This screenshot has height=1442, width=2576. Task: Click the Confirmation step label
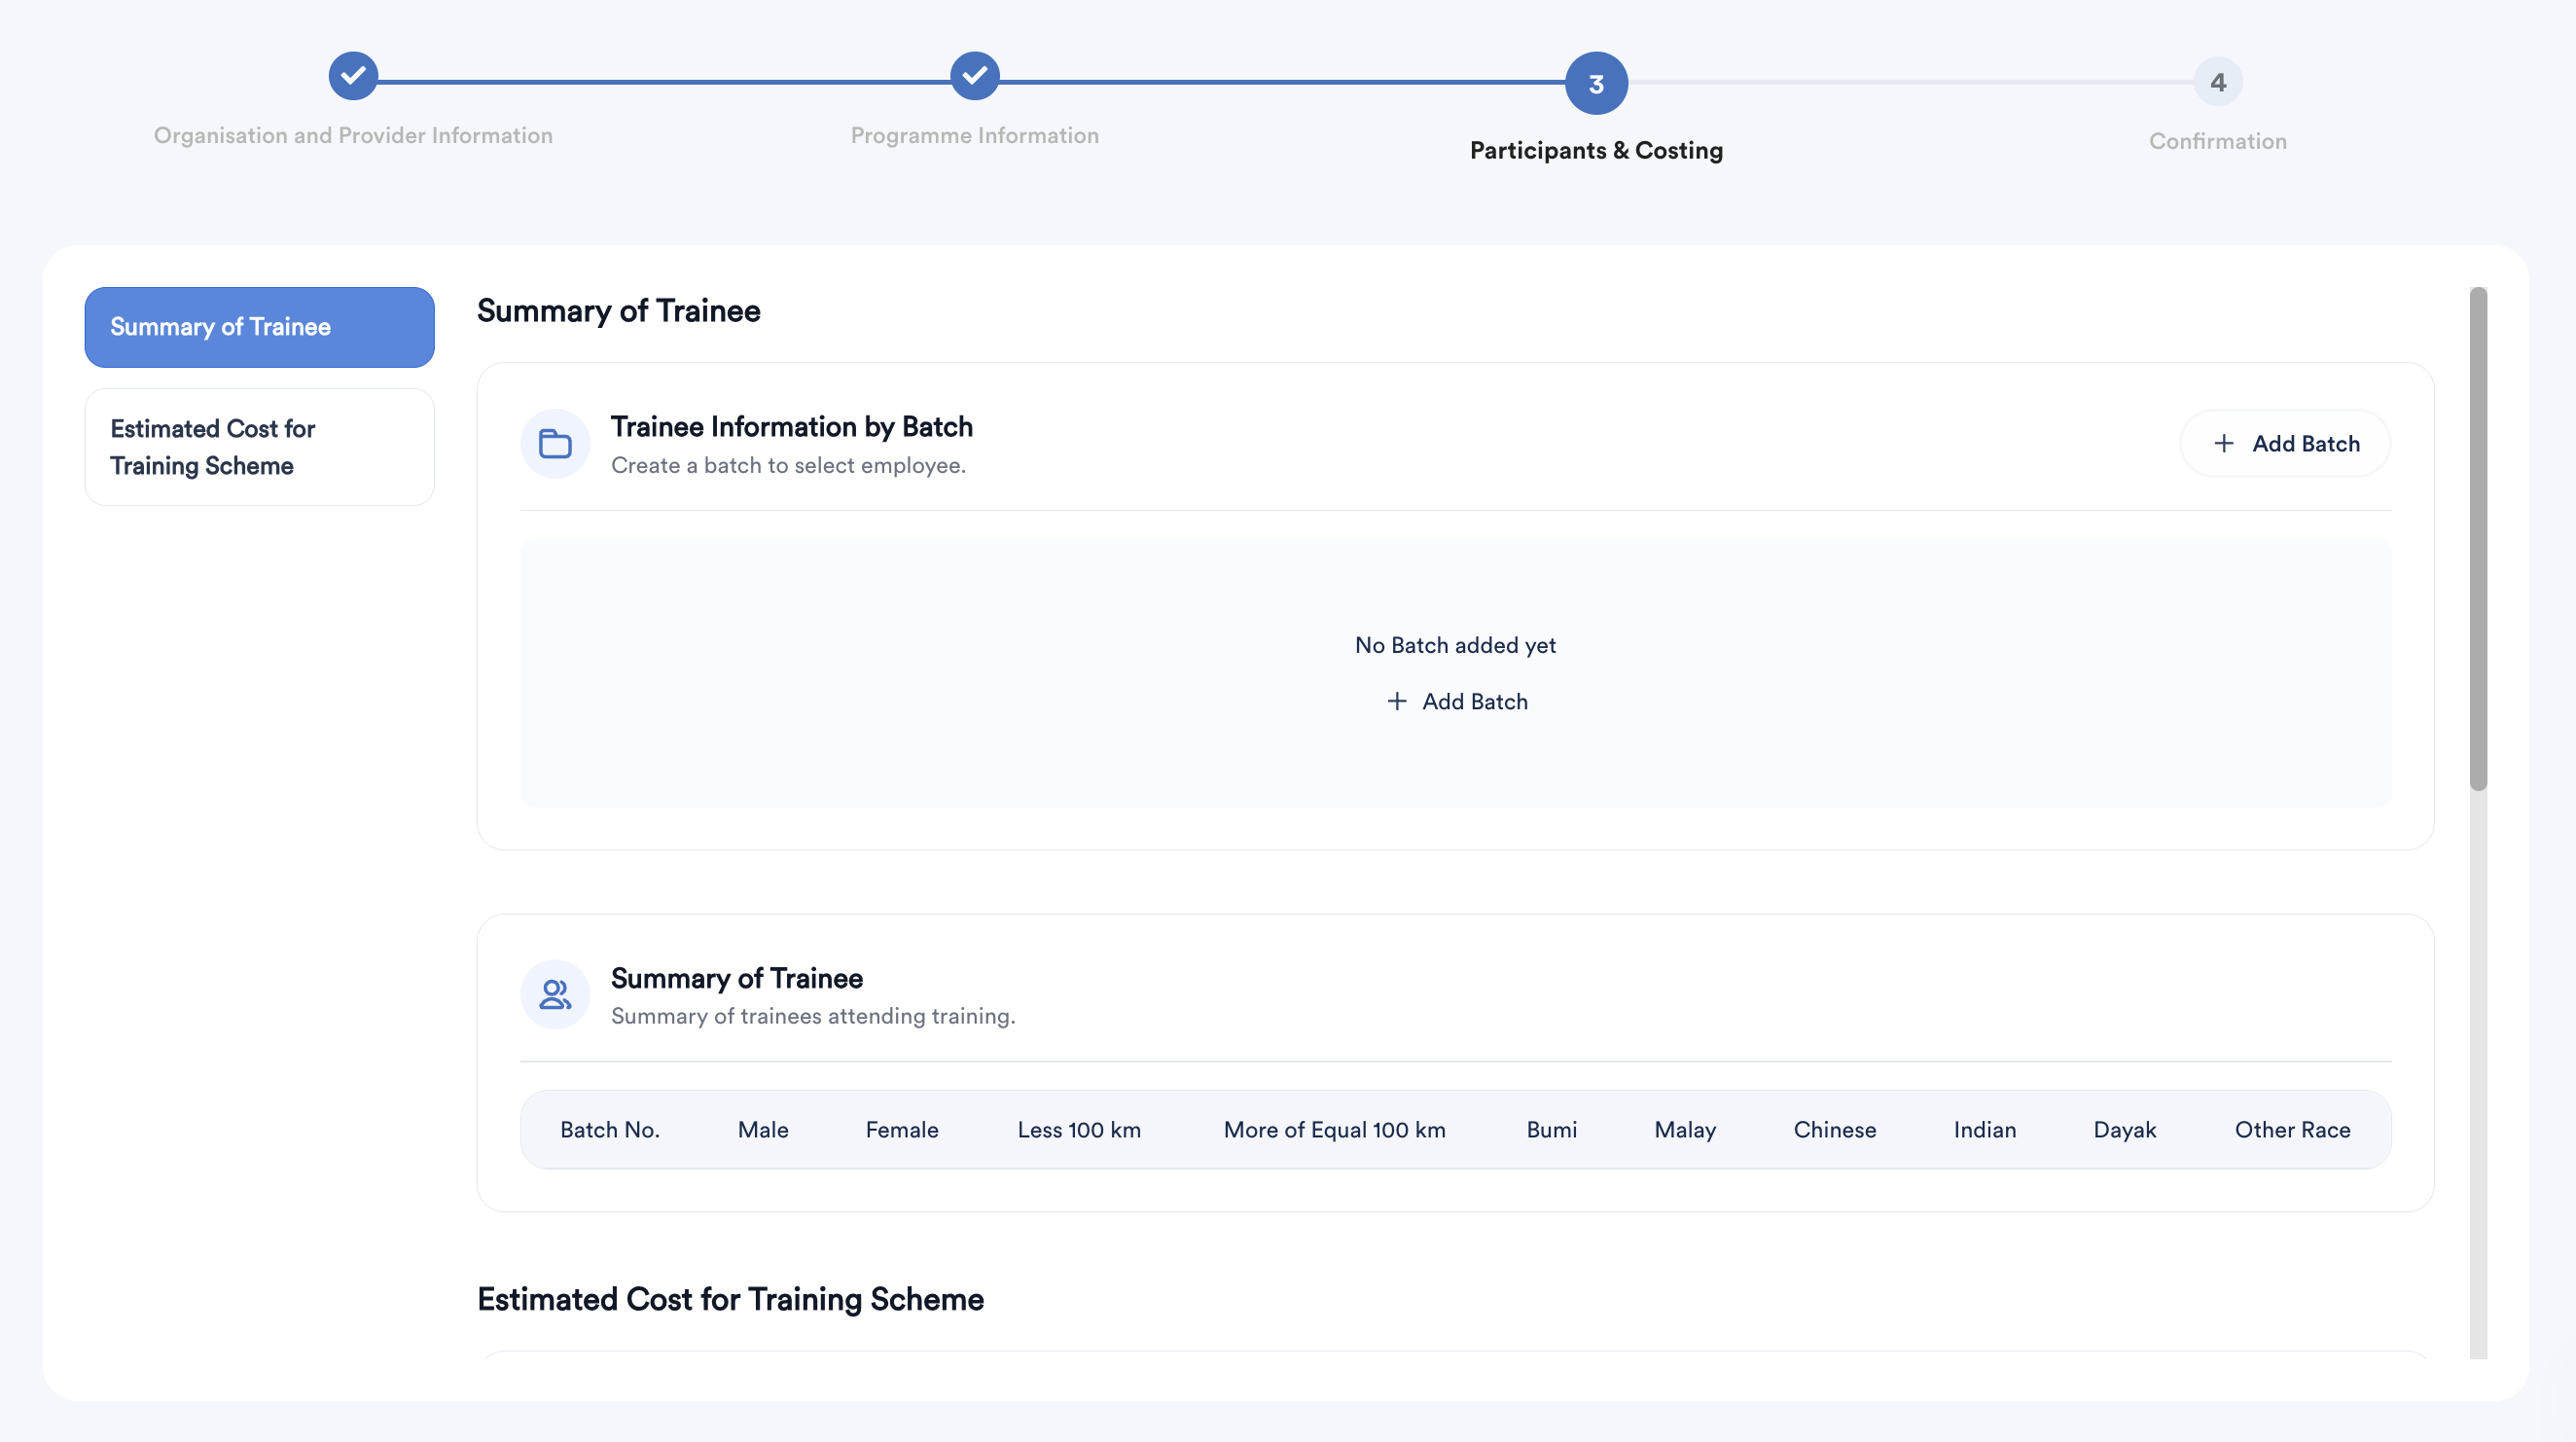click(2217, 141)
